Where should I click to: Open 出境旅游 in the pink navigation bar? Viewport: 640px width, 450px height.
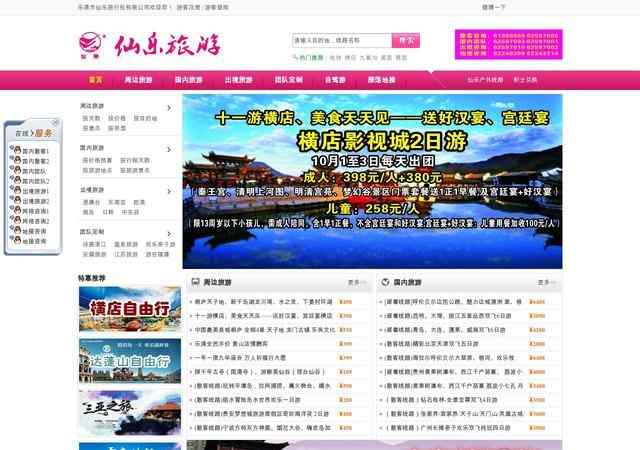click(239, 80)
